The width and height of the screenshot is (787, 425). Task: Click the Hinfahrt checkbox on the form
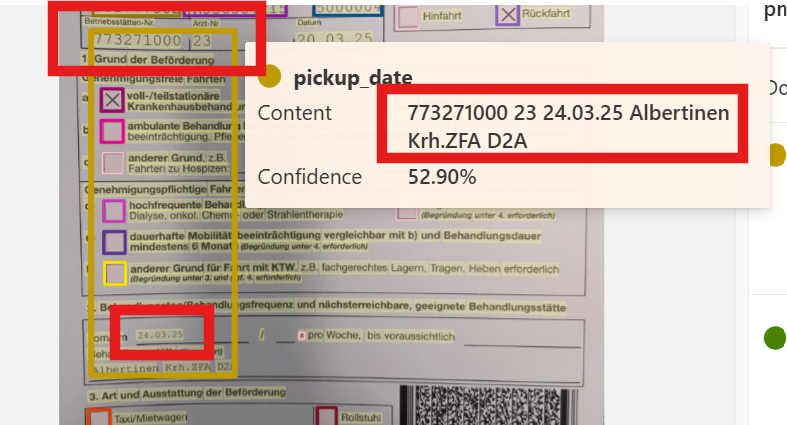tap(408, 17)
